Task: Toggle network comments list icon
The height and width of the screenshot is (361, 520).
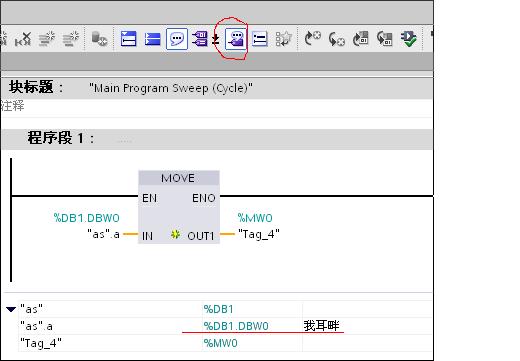Action: tap(260, 39)
